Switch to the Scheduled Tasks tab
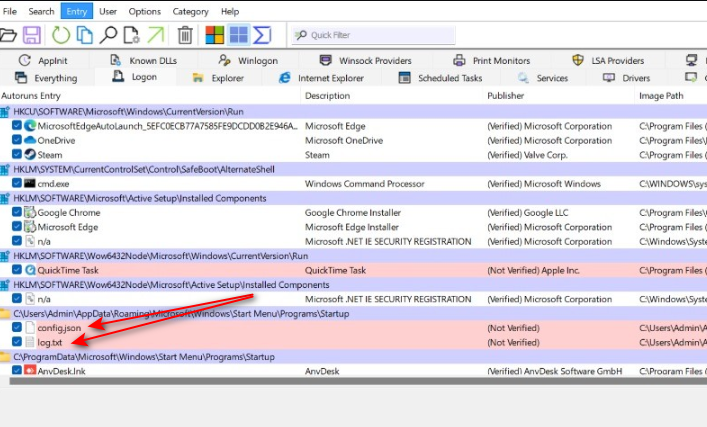 point(441,78)
